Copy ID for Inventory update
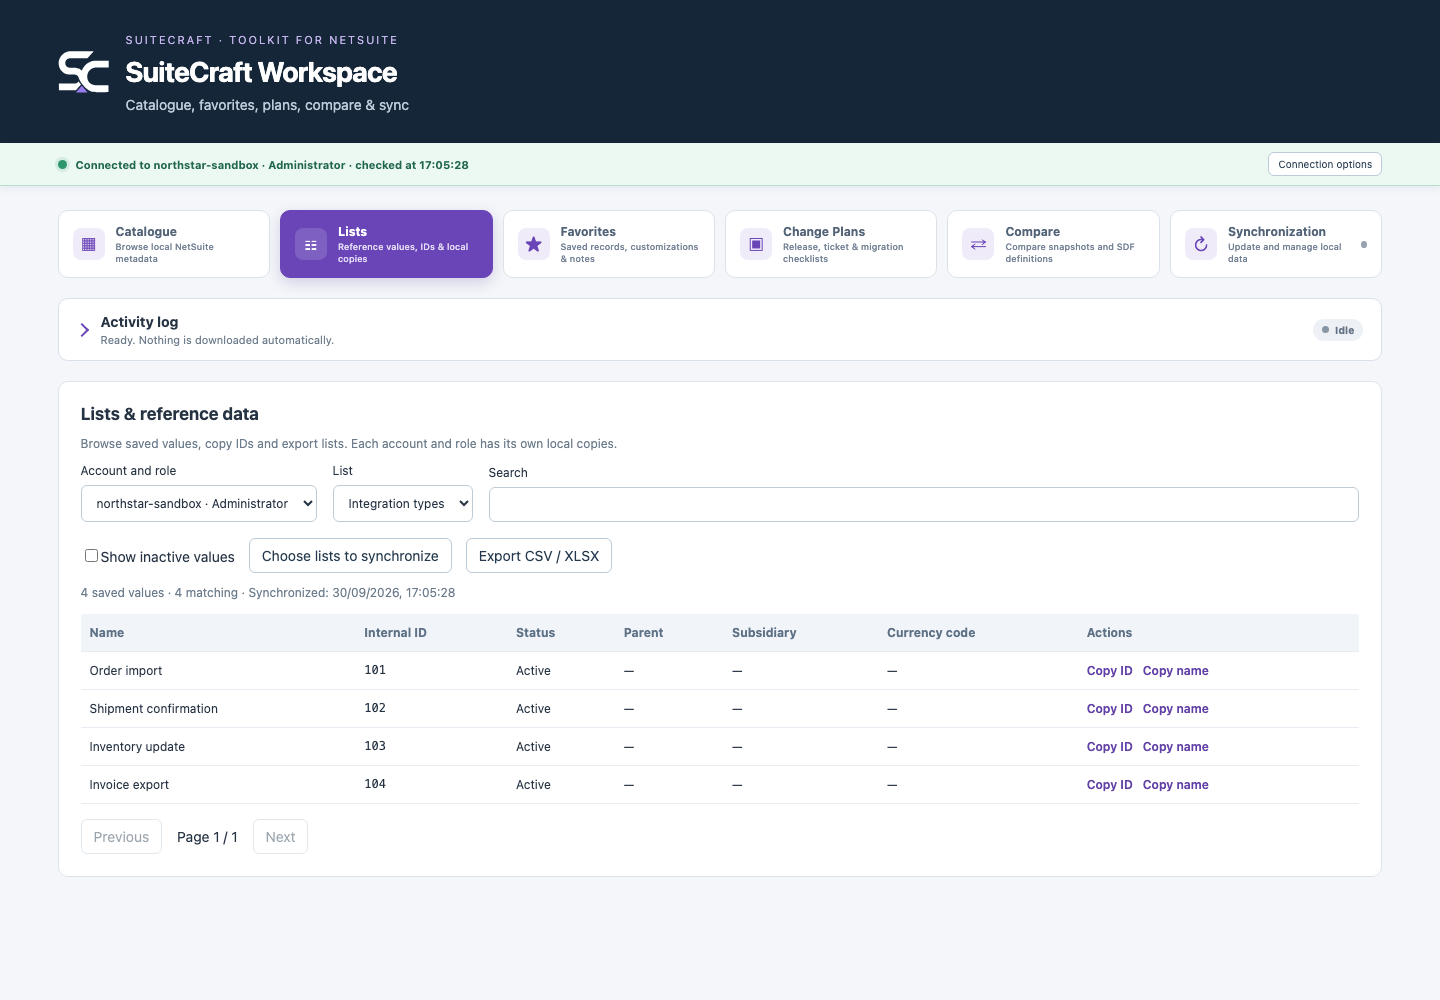Screen dimensions: 1440x1000 (x=1110, y=747)
